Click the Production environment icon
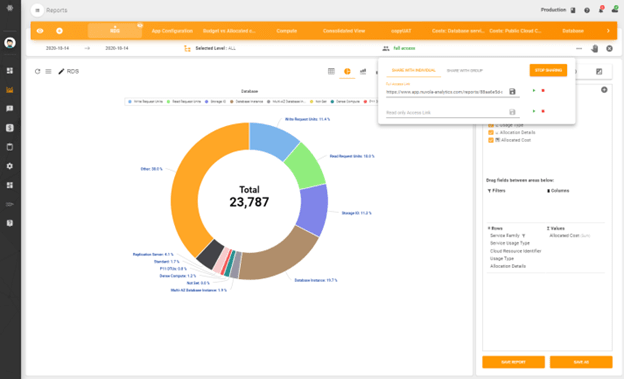The image size is (624, 379). pos(573,10)
